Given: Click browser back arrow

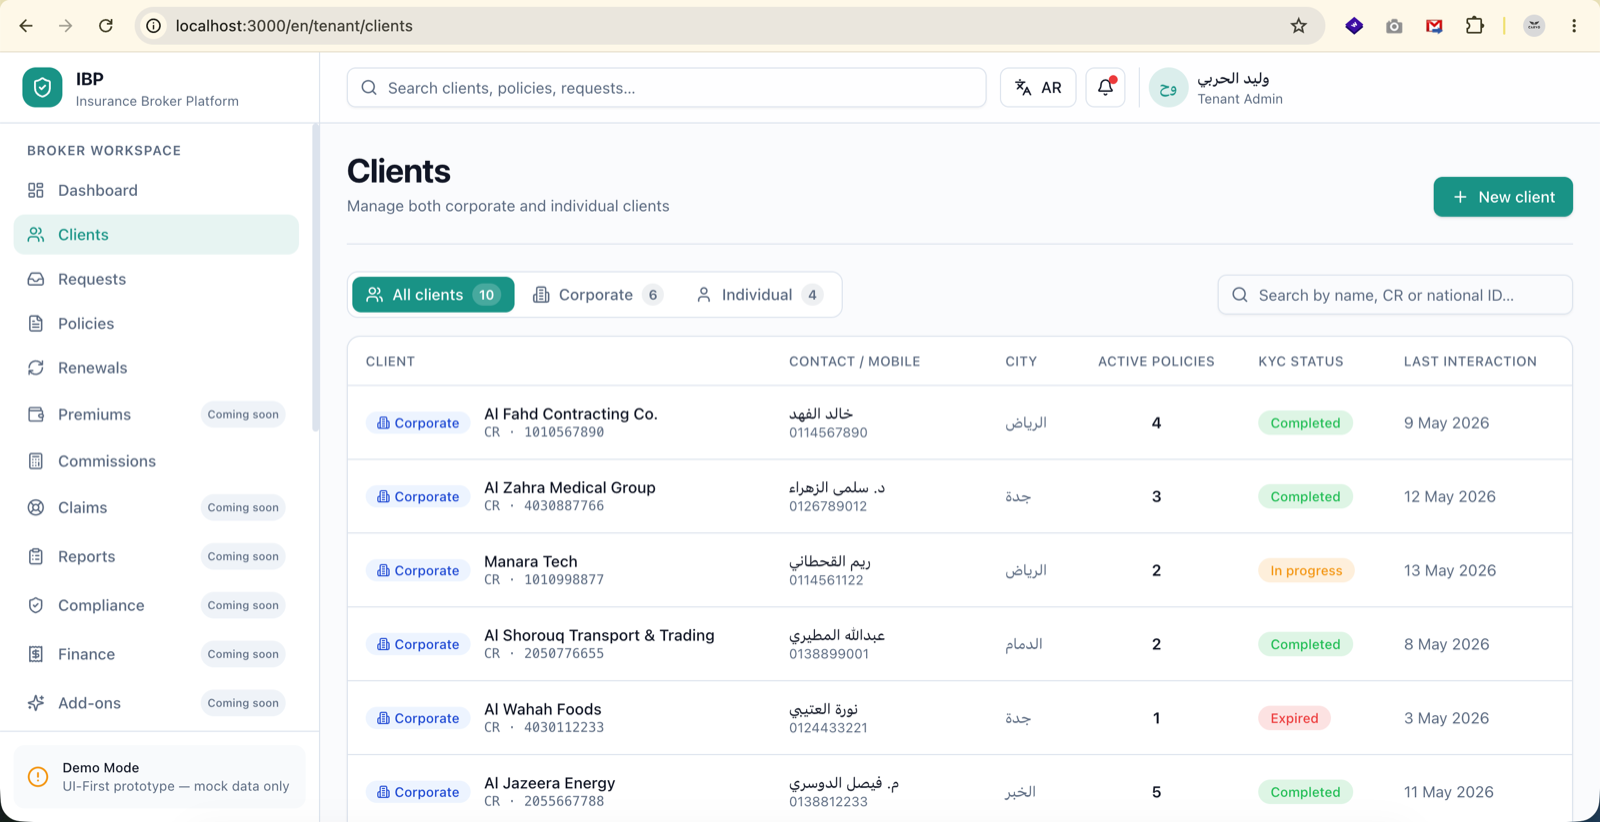Looking at the screenshot, I should click(26, 26).
